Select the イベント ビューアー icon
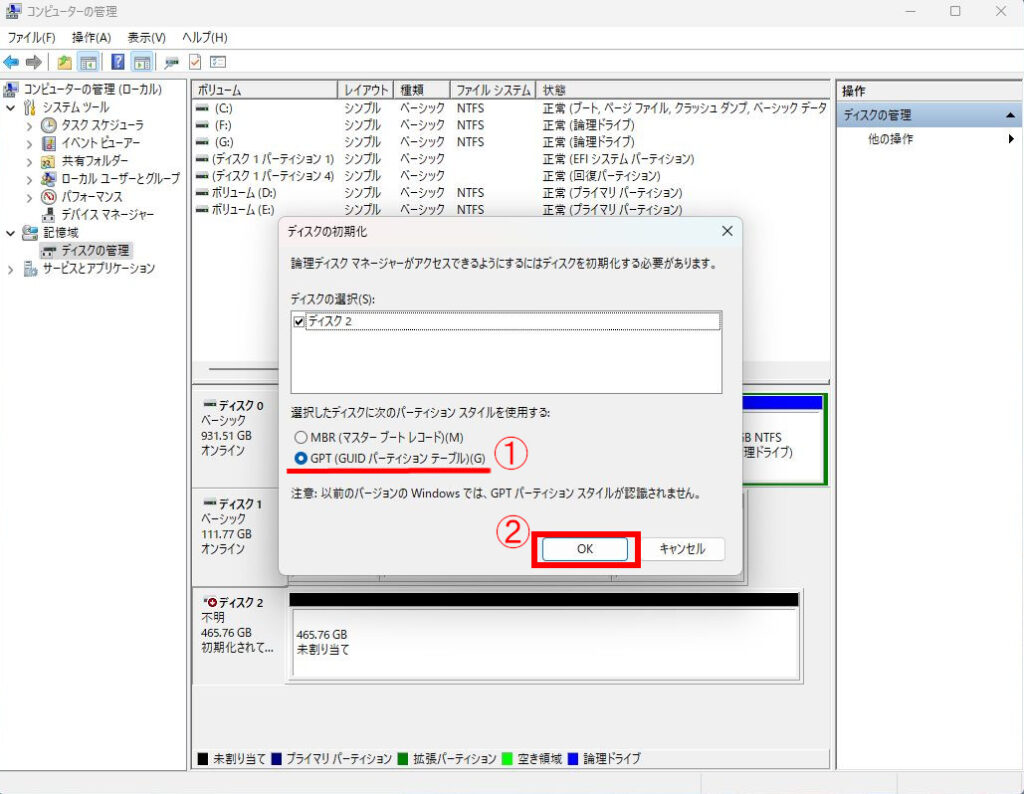This screenshot has height=794, width=1024. (49, 143)
